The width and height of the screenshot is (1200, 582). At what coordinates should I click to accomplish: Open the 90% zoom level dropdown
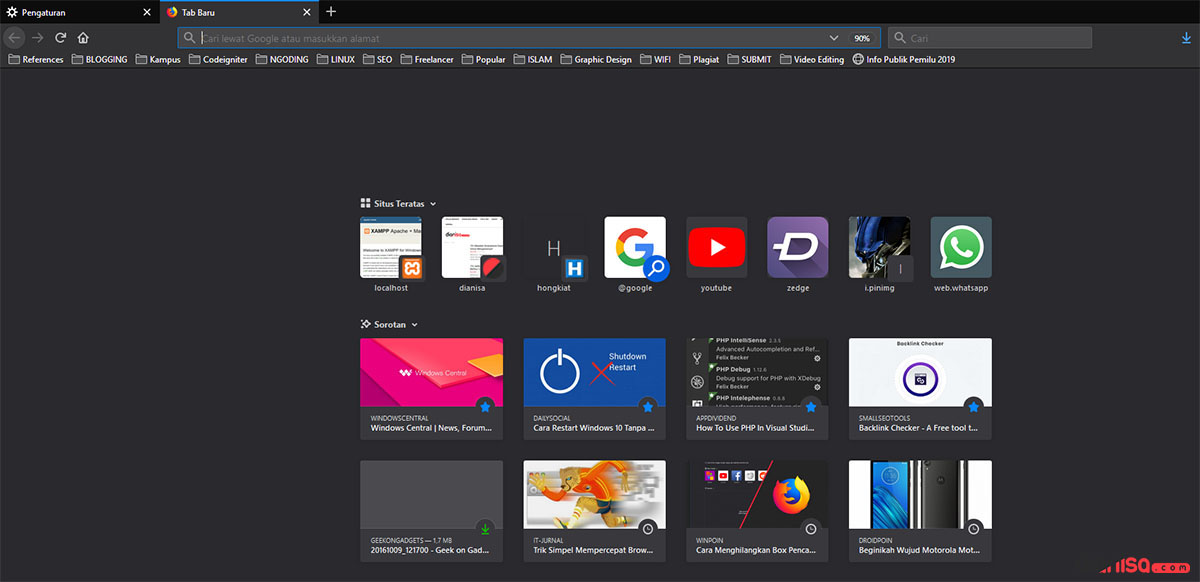point(860,37)
